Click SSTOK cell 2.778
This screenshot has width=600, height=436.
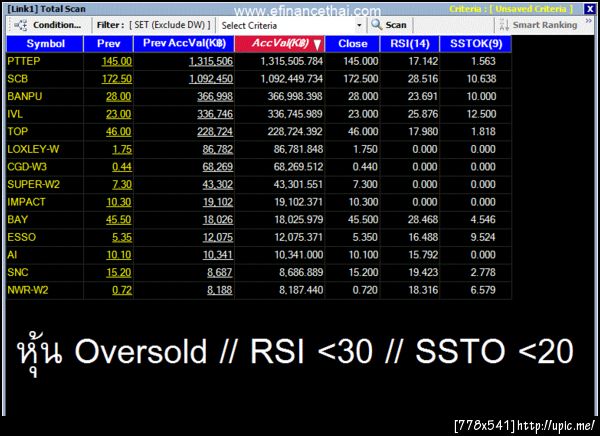click(x=483, y=273)
